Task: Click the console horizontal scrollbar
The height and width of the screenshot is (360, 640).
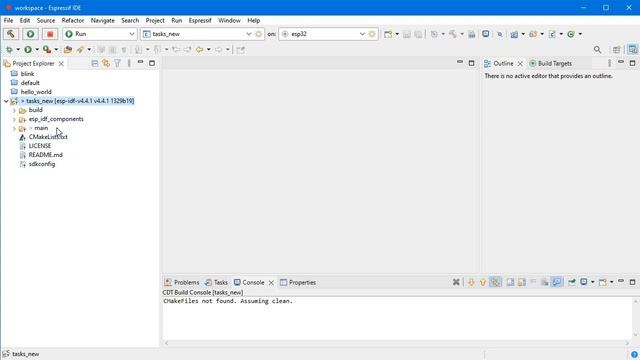Action: coord(397,343)
